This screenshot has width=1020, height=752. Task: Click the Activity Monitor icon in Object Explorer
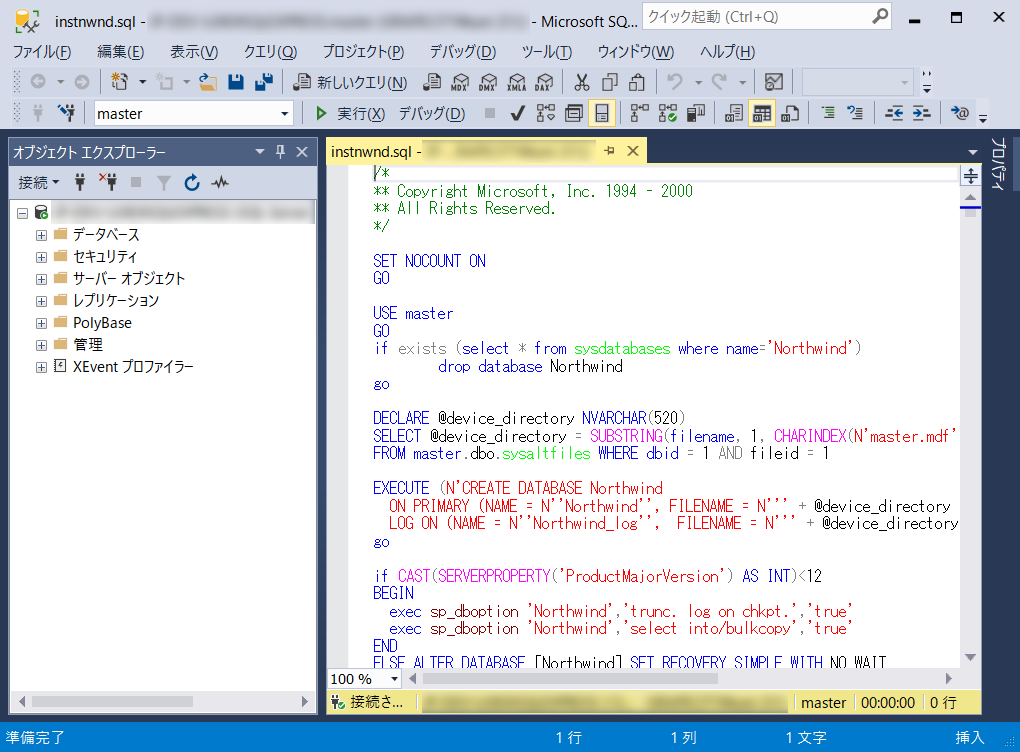pyautogui.click(x=220, y=183)
